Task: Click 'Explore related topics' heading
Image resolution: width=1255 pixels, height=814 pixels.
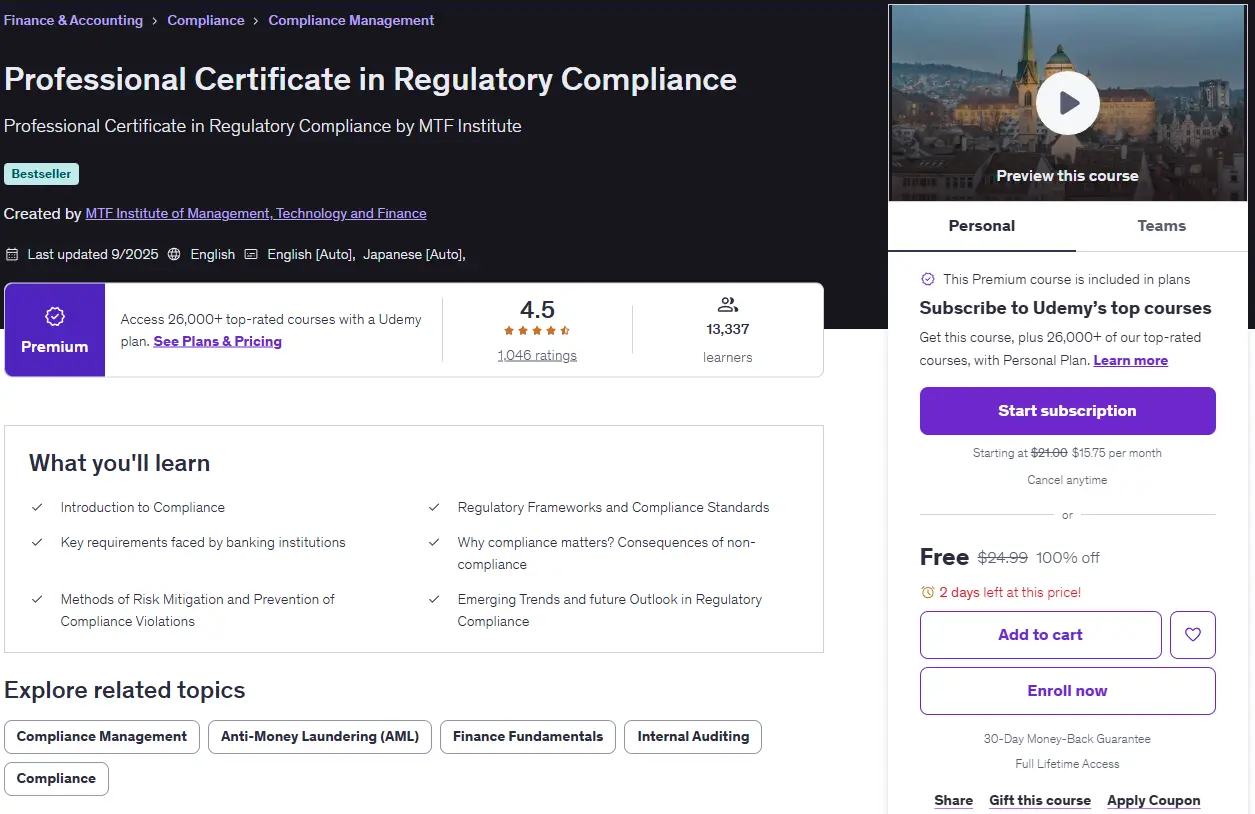Action: click(x=124, y=690)
